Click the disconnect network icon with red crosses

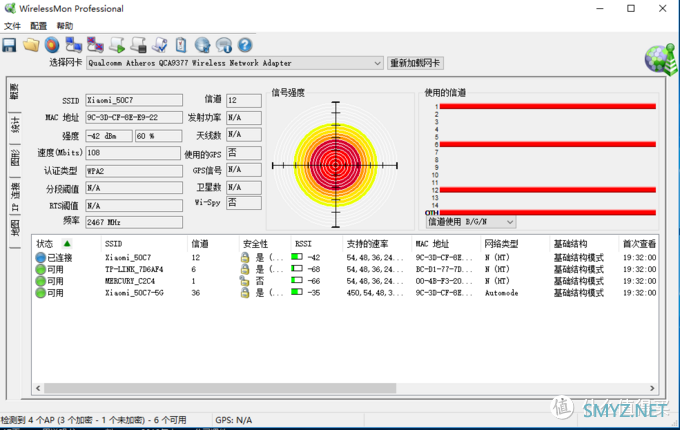tap(95, 45)
